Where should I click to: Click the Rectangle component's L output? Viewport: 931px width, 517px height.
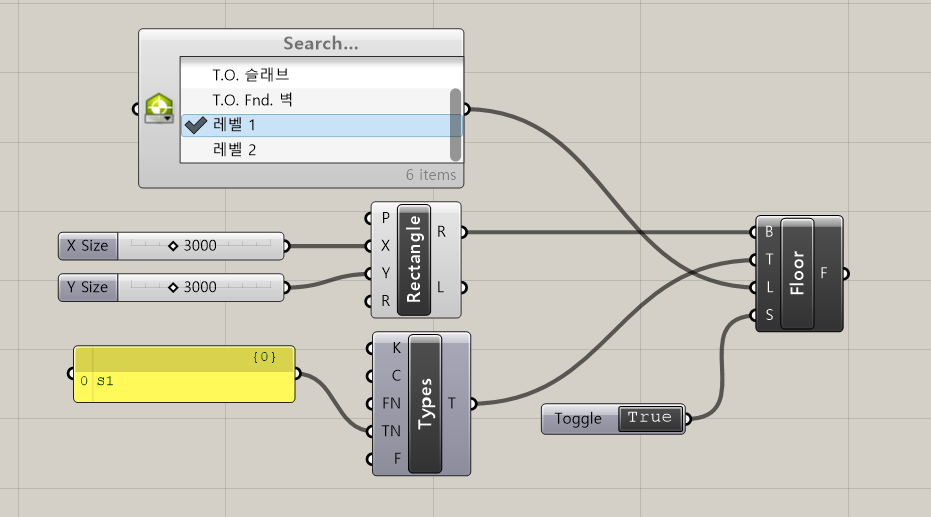pyautogui.click(x=442, y=287)
